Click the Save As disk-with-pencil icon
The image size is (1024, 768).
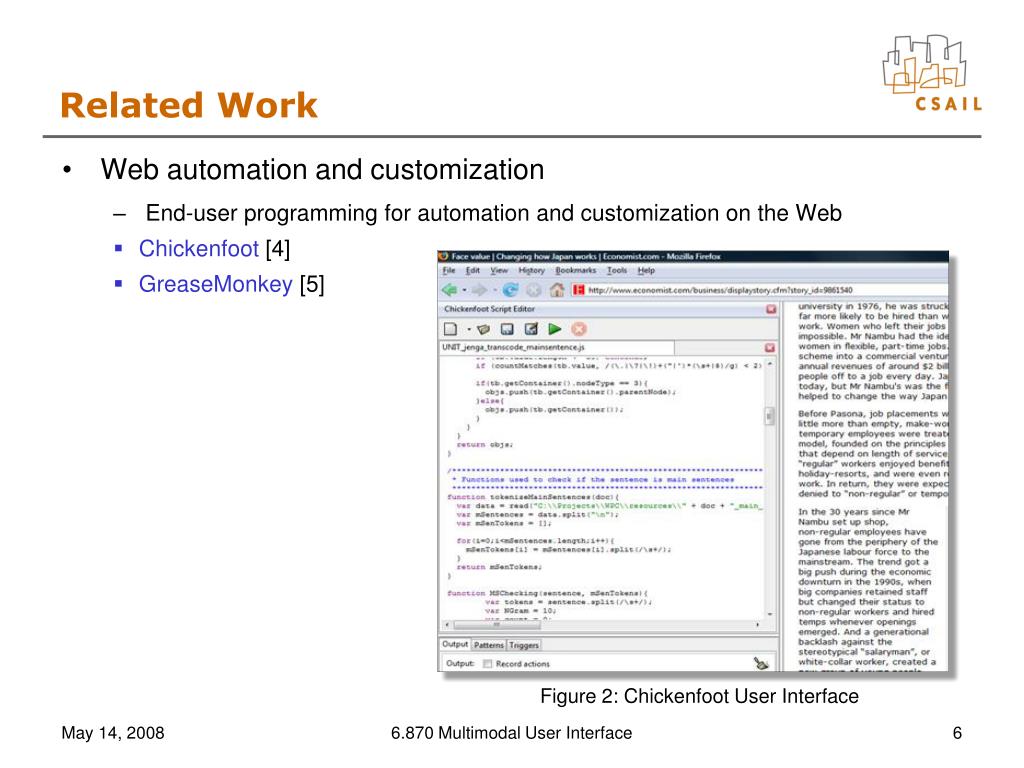pos(531,329)
